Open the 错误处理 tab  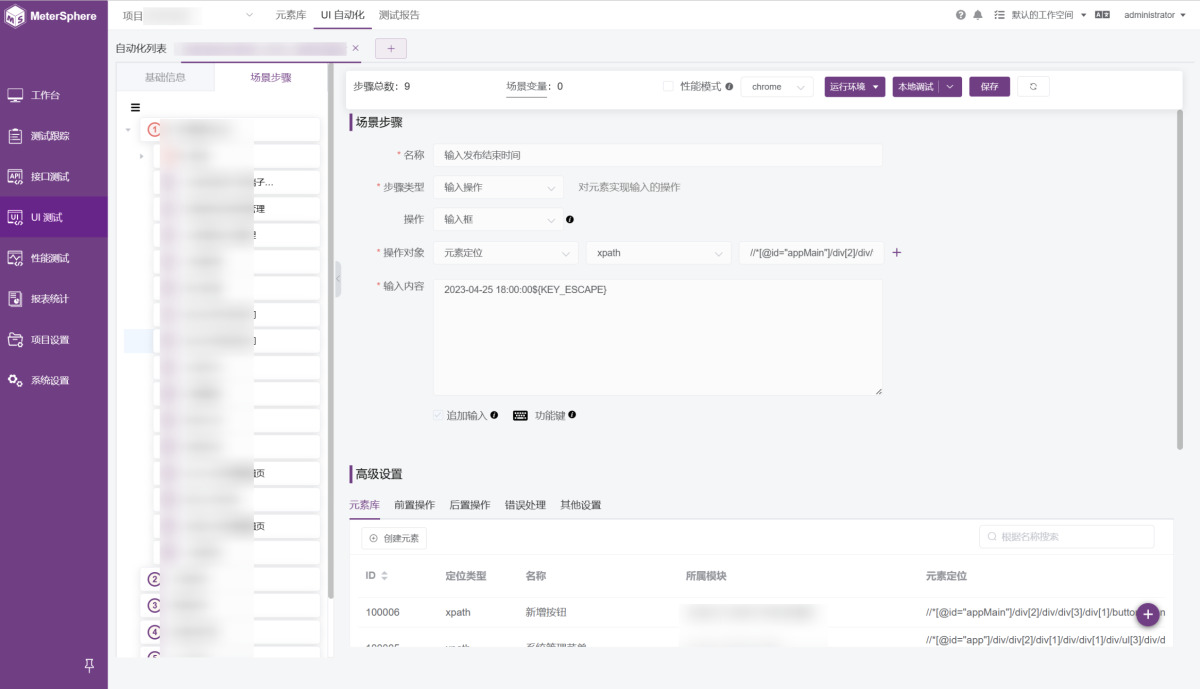[x=525, y=505]
